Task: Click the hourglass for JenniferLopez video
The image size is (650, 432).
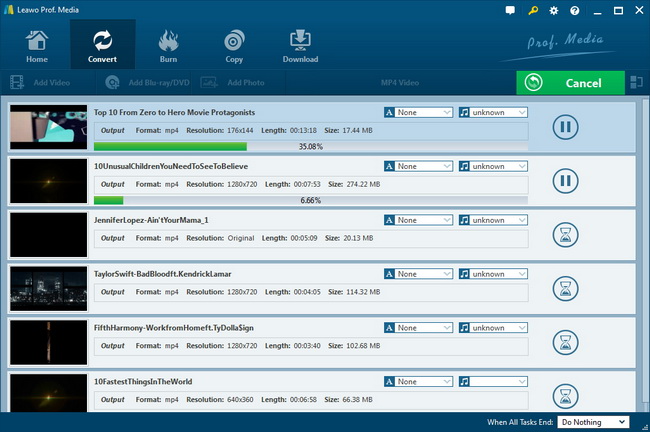Action: [565, 235]
